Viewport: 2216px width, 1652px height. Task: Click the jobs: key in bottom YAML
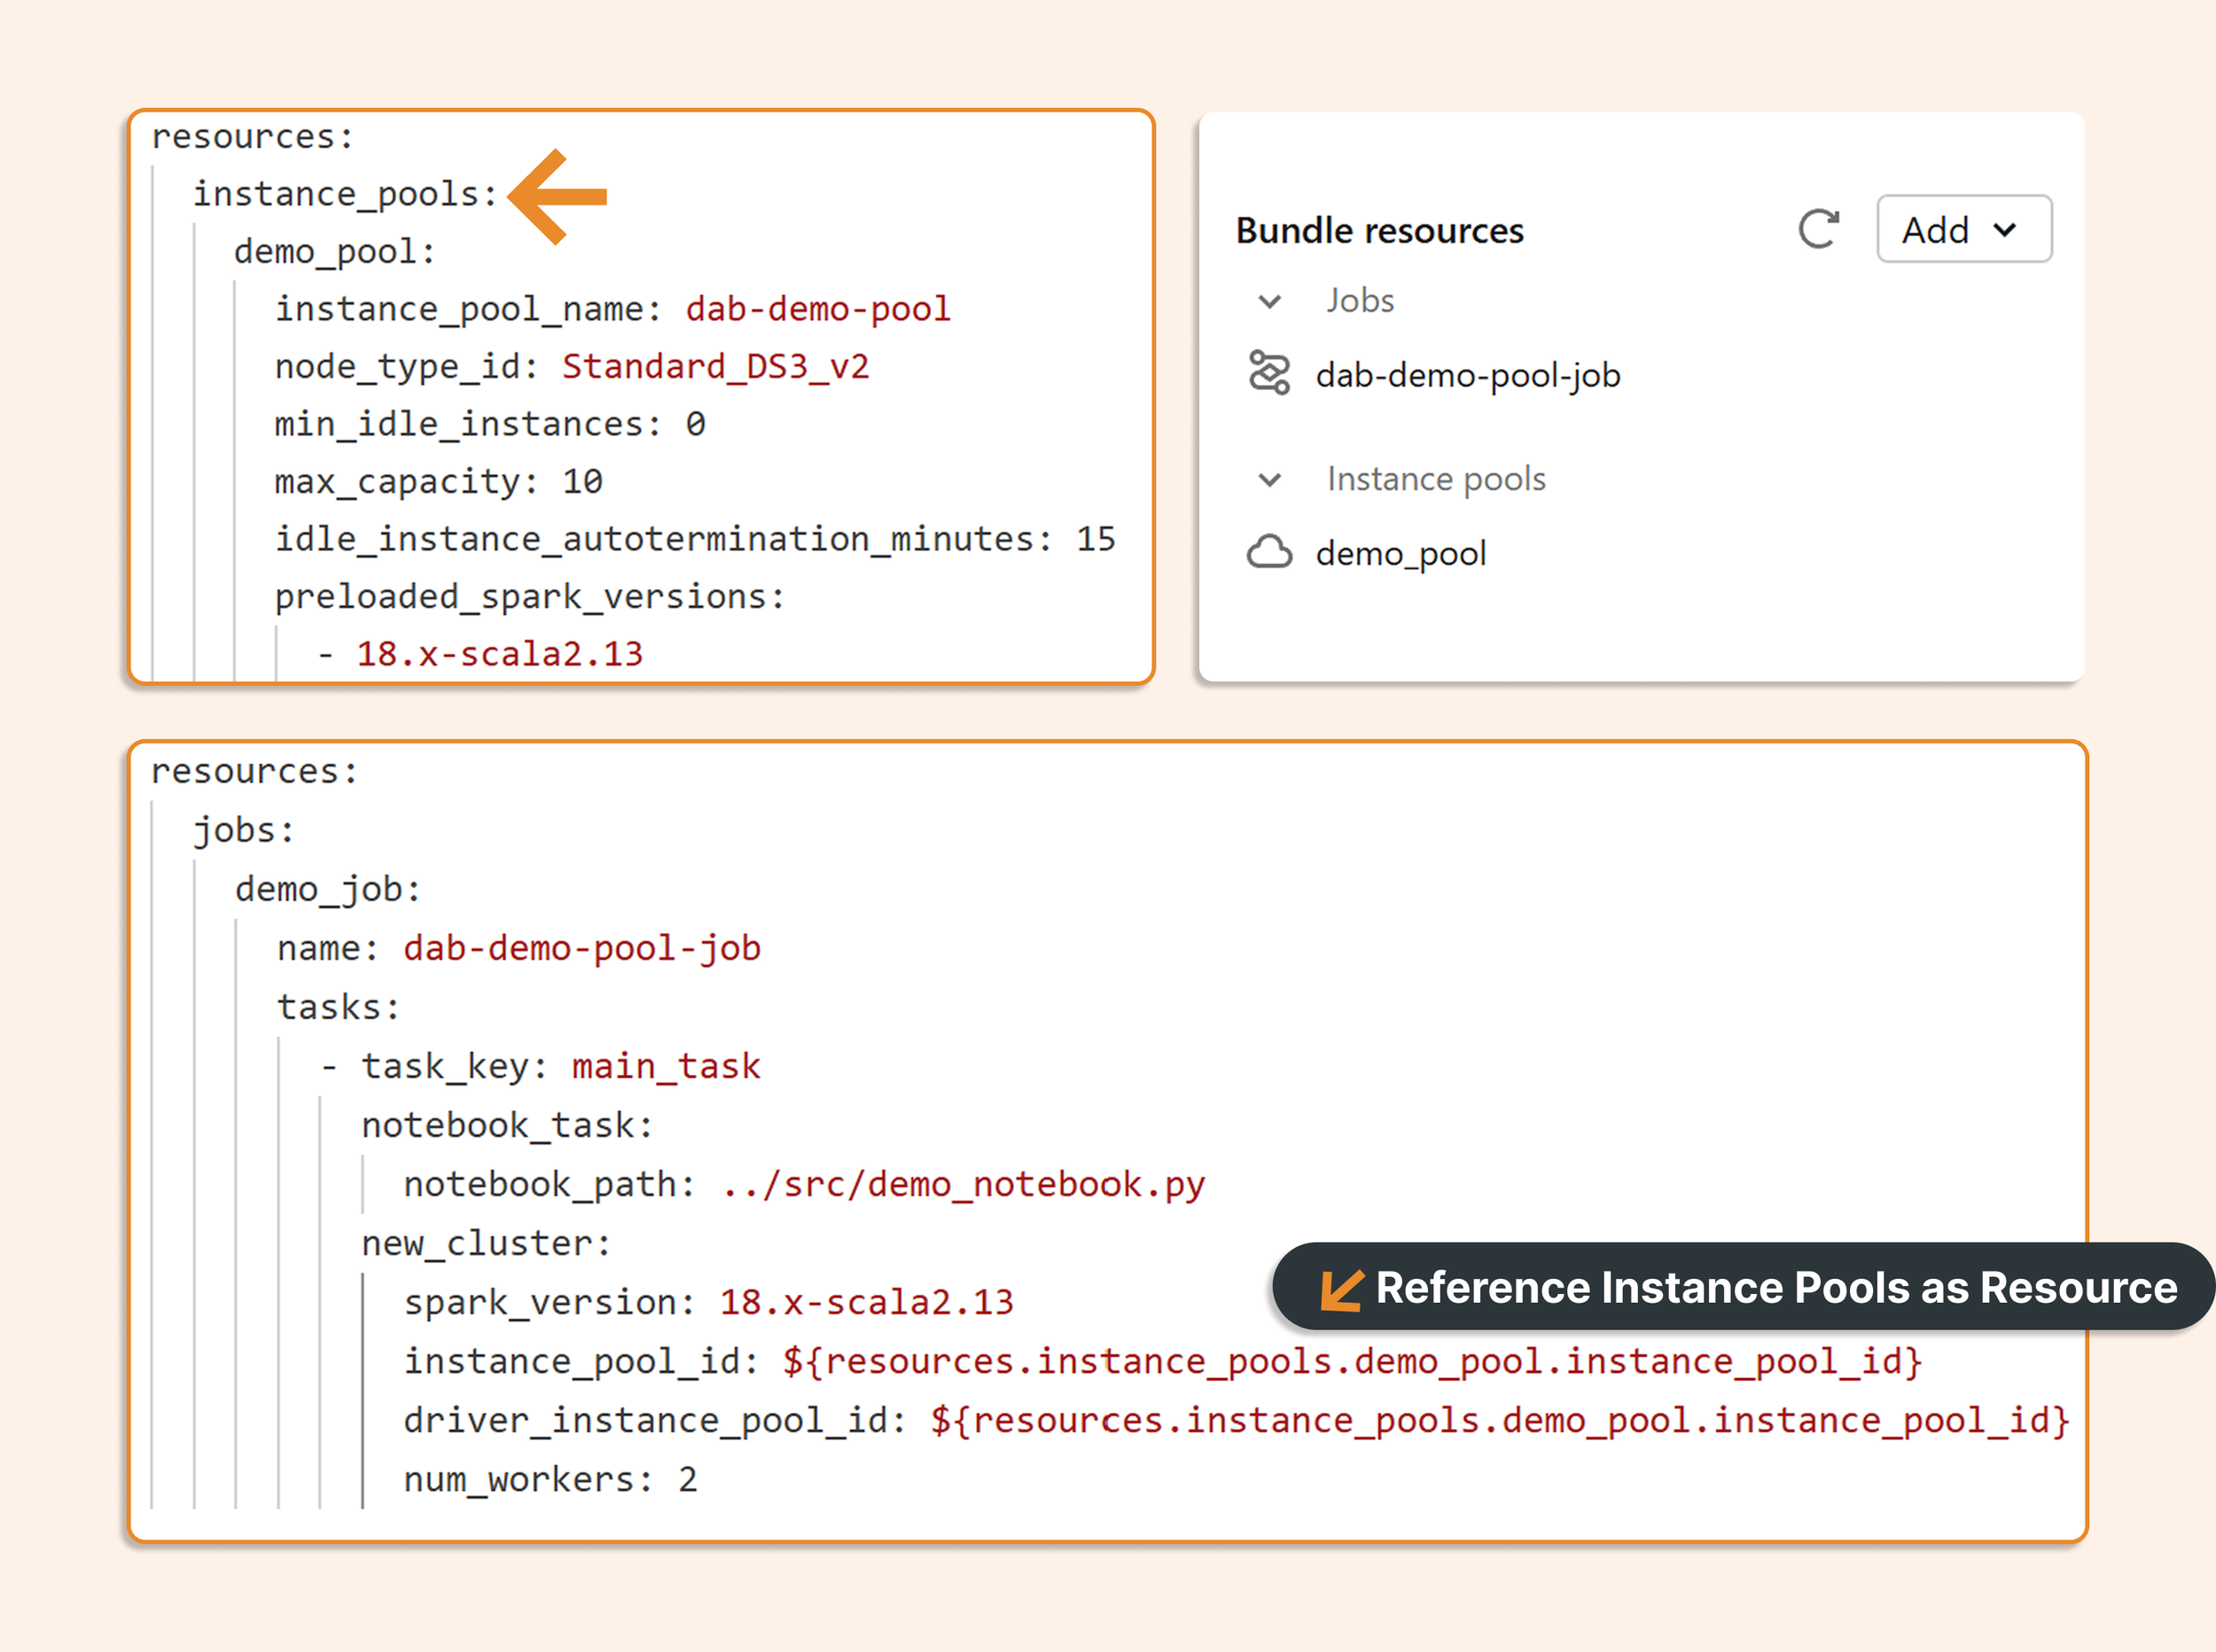point(243,830)
